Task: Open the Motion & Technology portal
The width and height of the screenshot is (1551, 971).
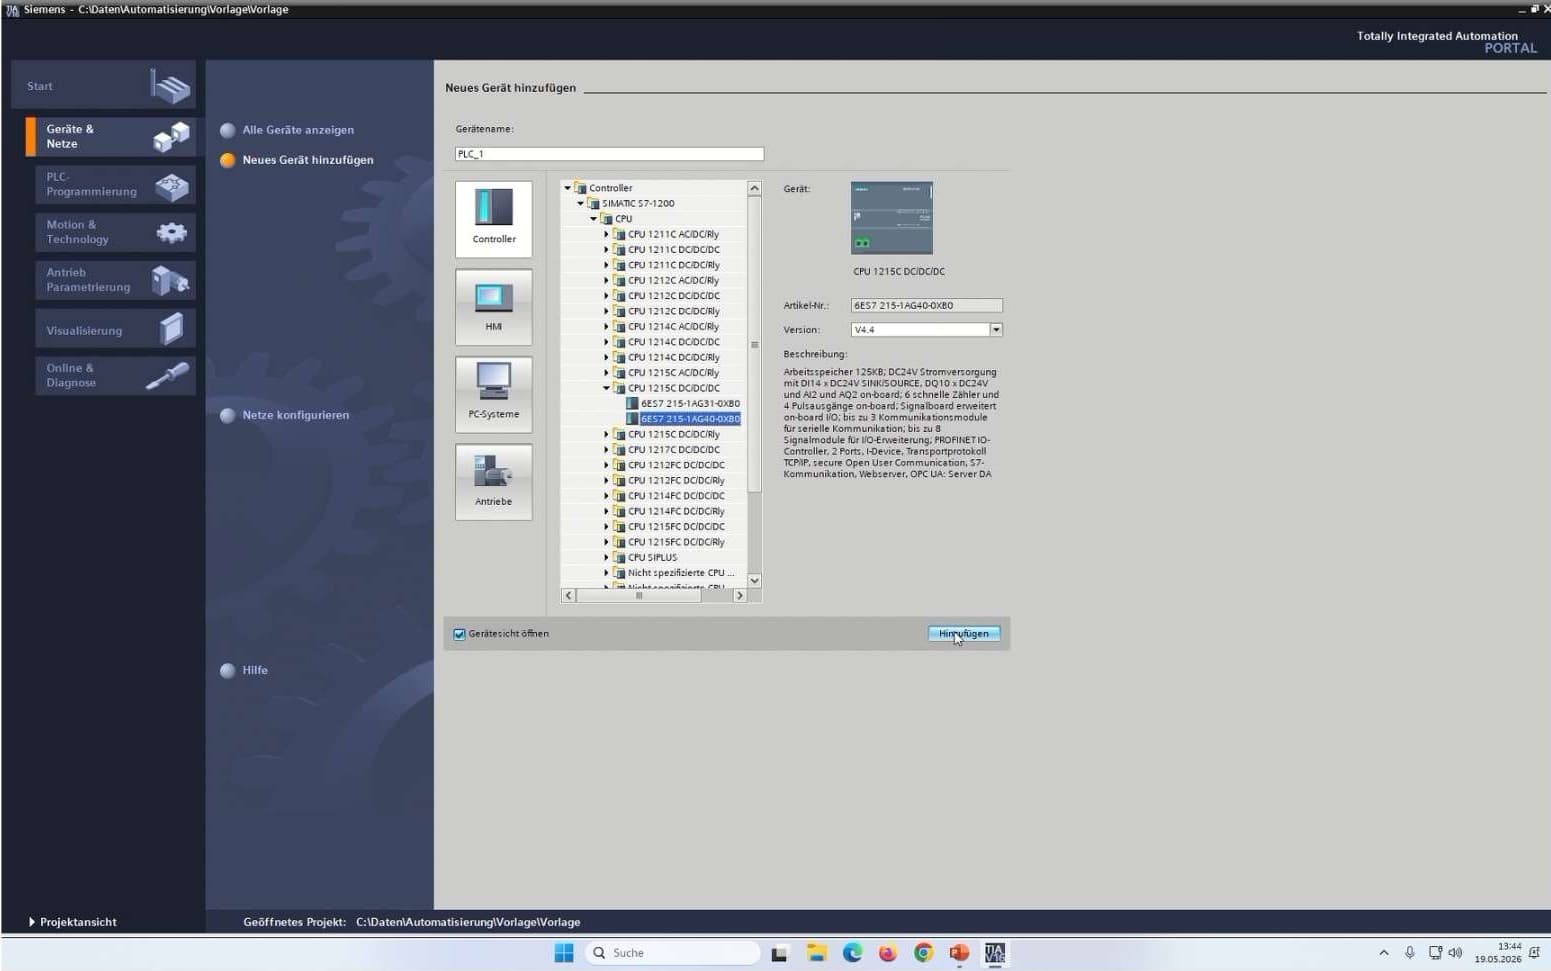Action: coord(115,232)
